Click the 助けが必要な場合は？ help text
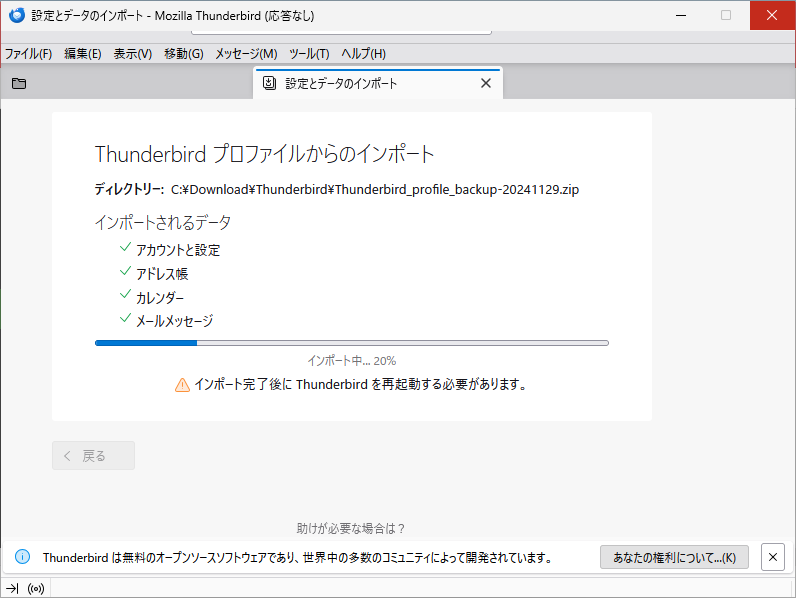 (351, 528)
